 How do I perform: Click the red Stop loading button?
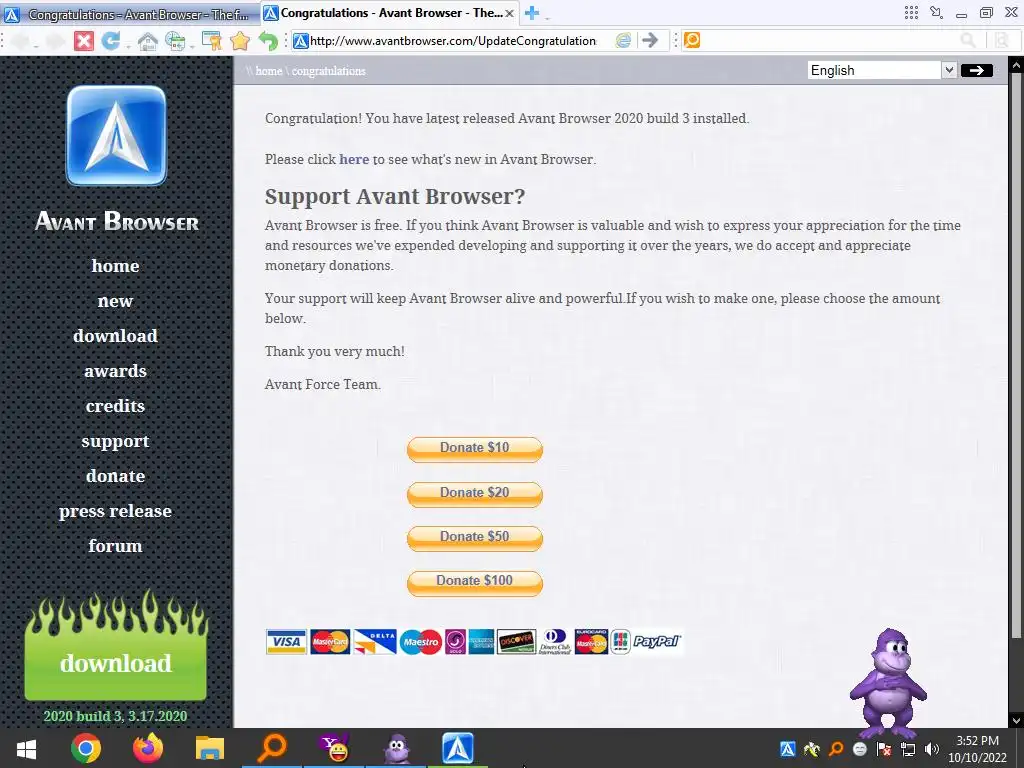coord(84,40)
